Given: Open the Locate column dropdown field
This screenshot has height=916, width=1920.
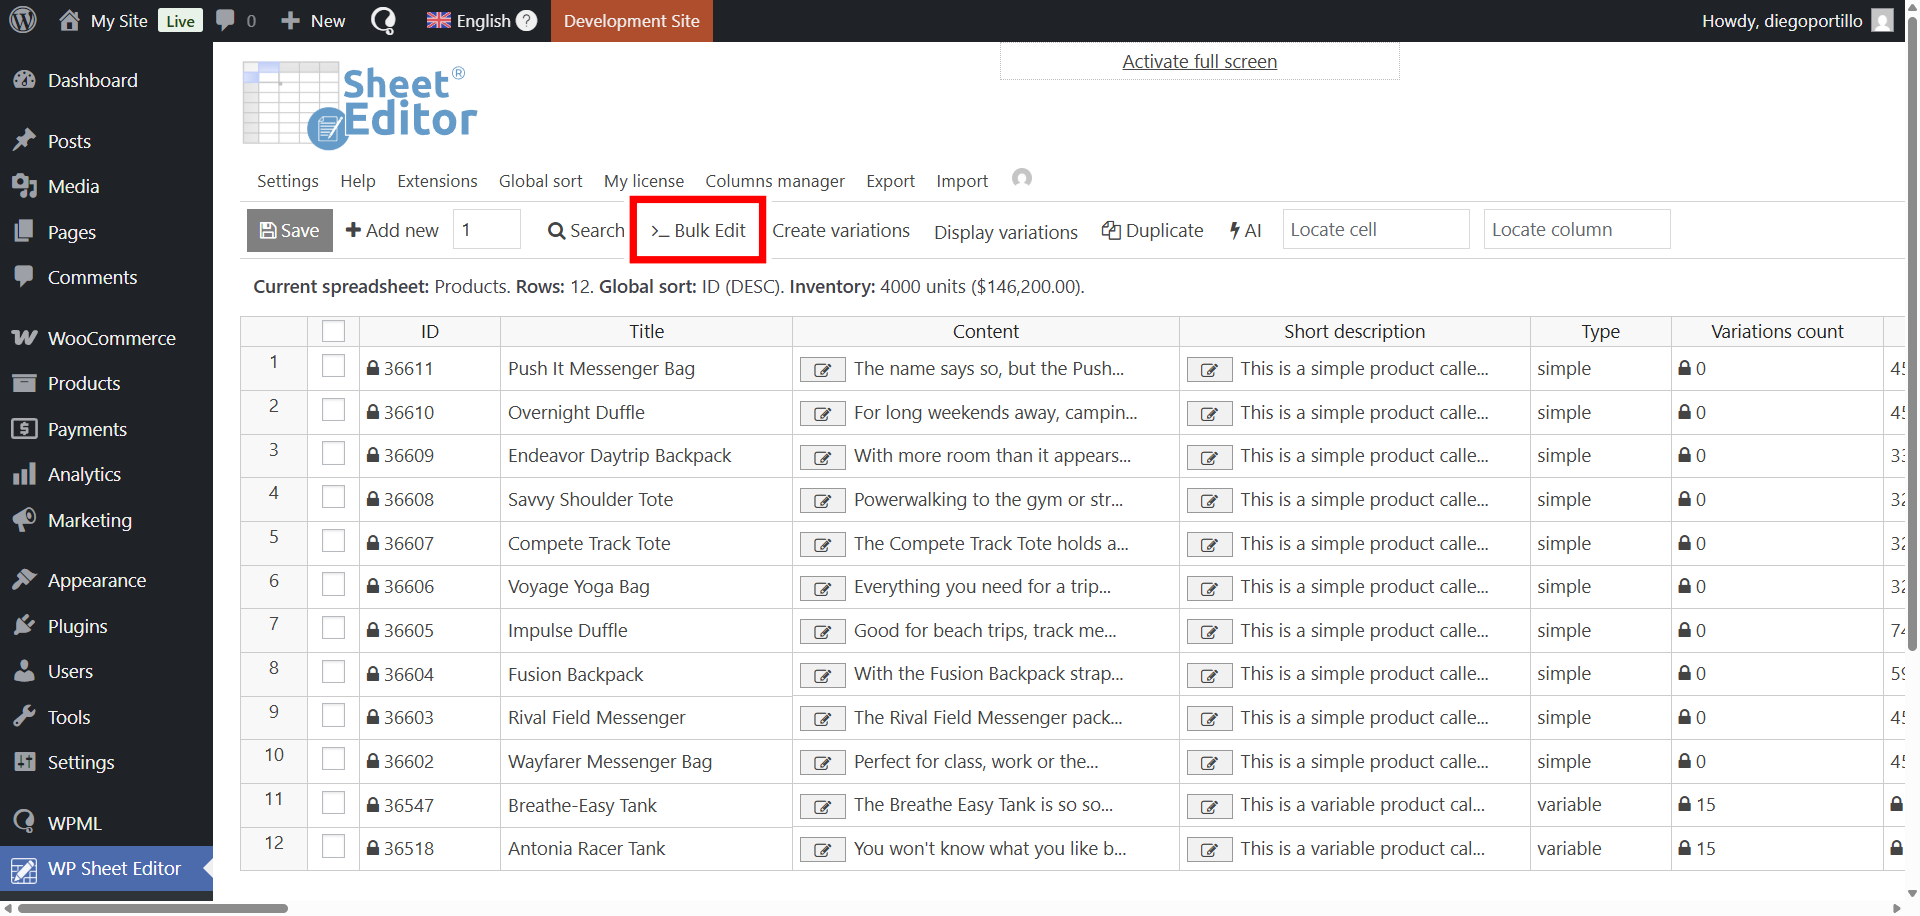Looking at the screenshot, I should (x=1576, y=230).
